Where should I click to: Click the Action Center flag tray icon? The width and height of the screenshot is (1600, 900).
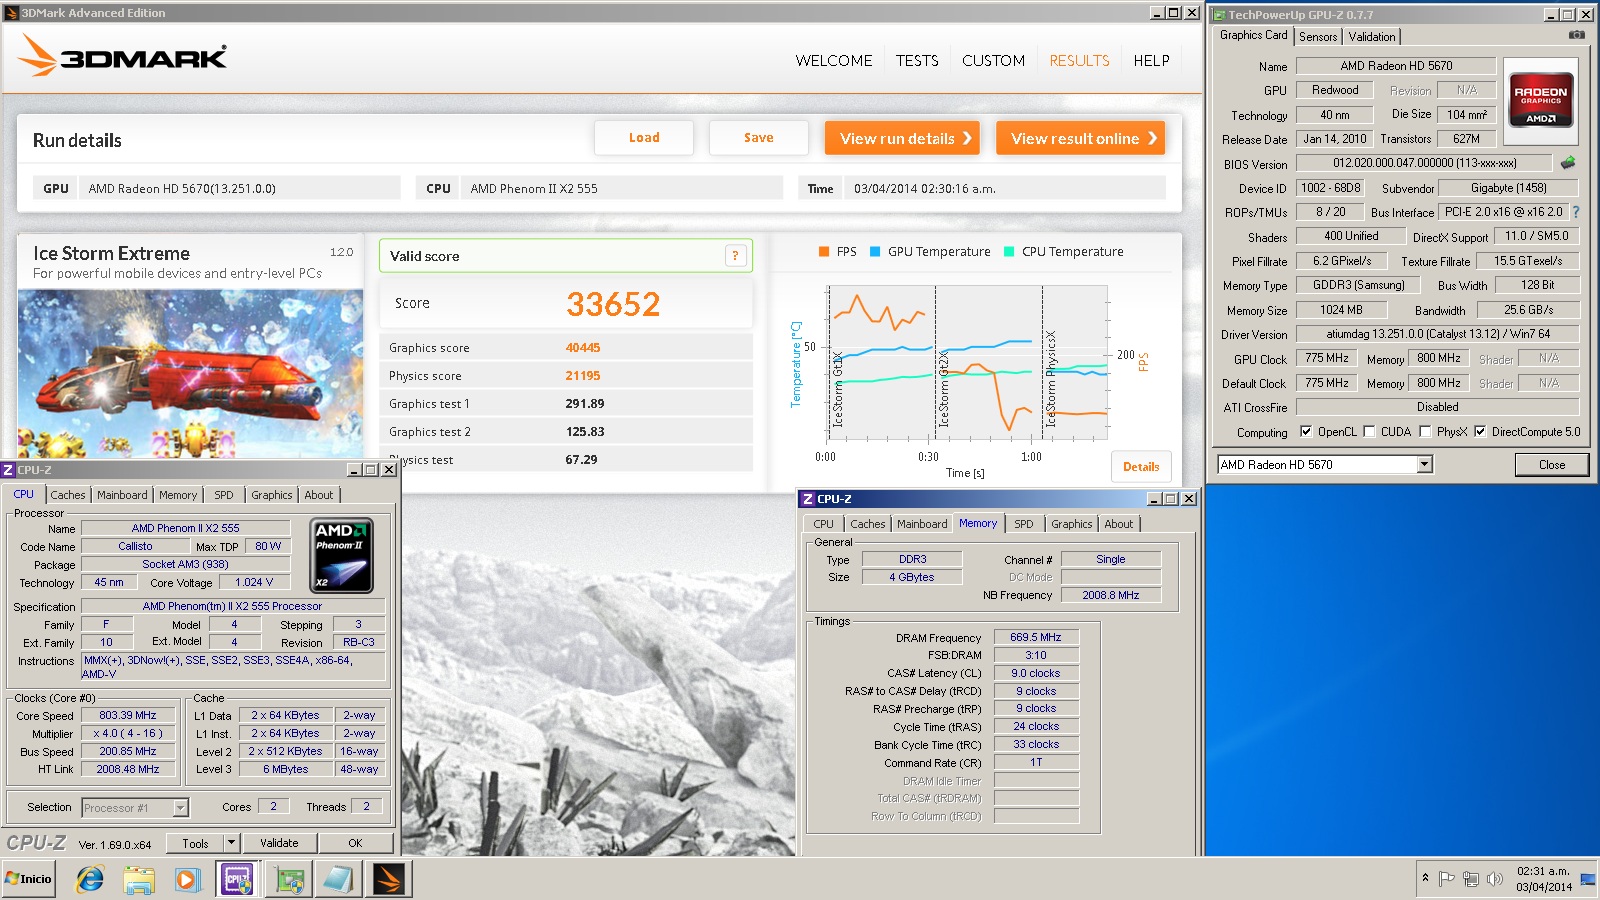pos(1446,879)
